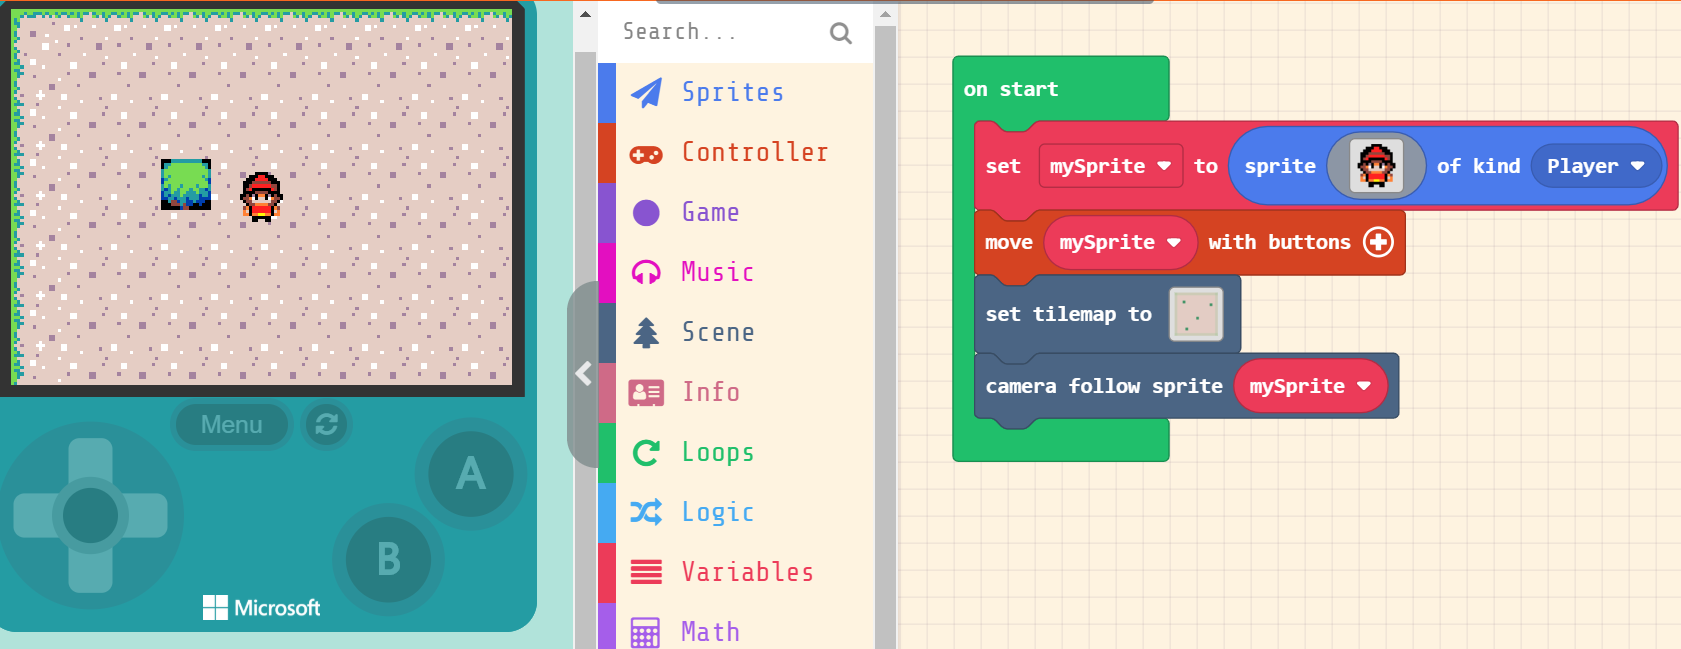Click the Controller gamepad icon
Viewport: 1681px width, 649px height.
point(646,154)
